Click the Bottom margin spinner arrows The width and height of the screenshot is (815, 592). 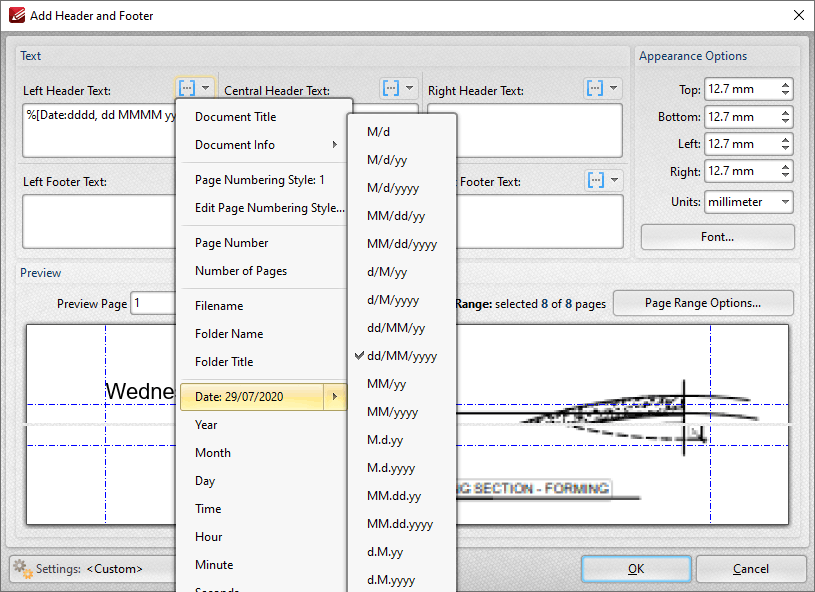click(785, 117)
